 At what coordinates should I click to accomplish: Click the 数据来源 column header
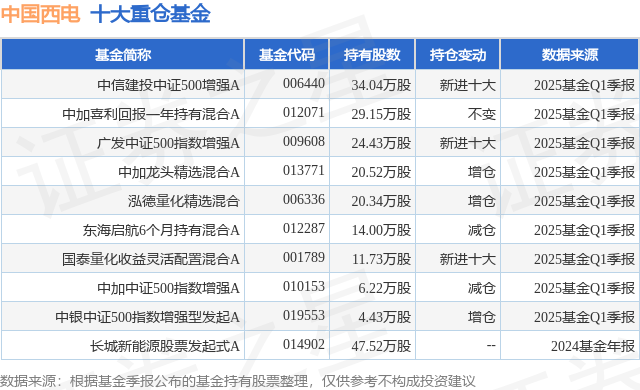pos(570,55)
